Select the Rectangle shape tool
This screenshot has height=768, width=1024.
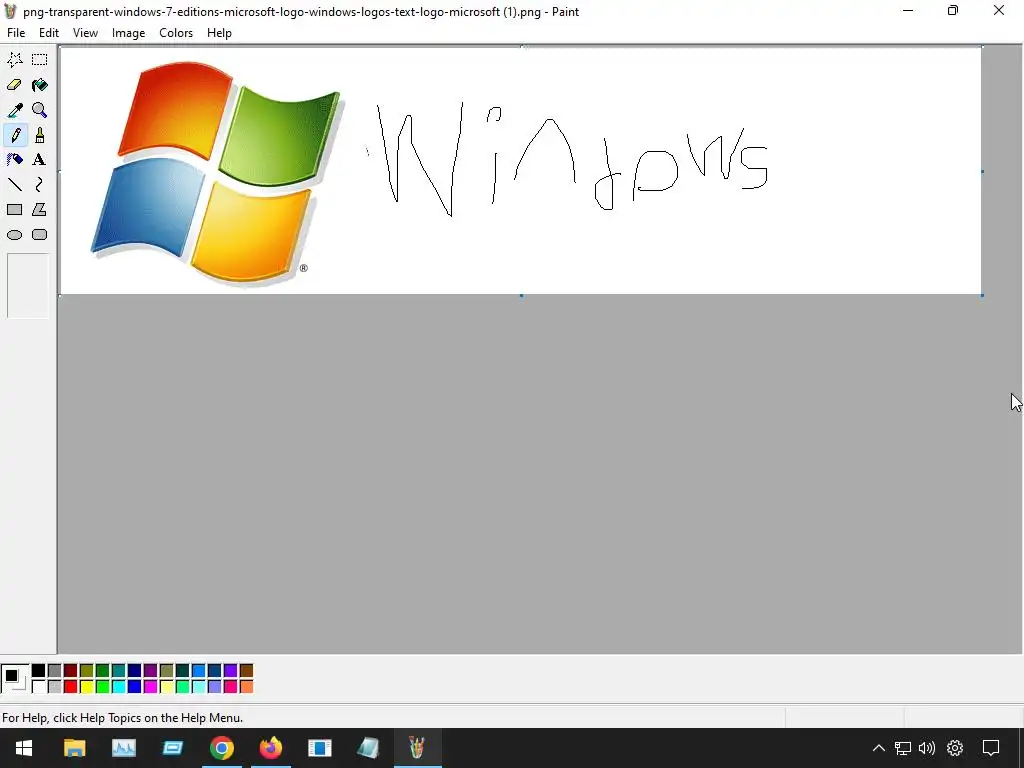(x=14, y=210)
